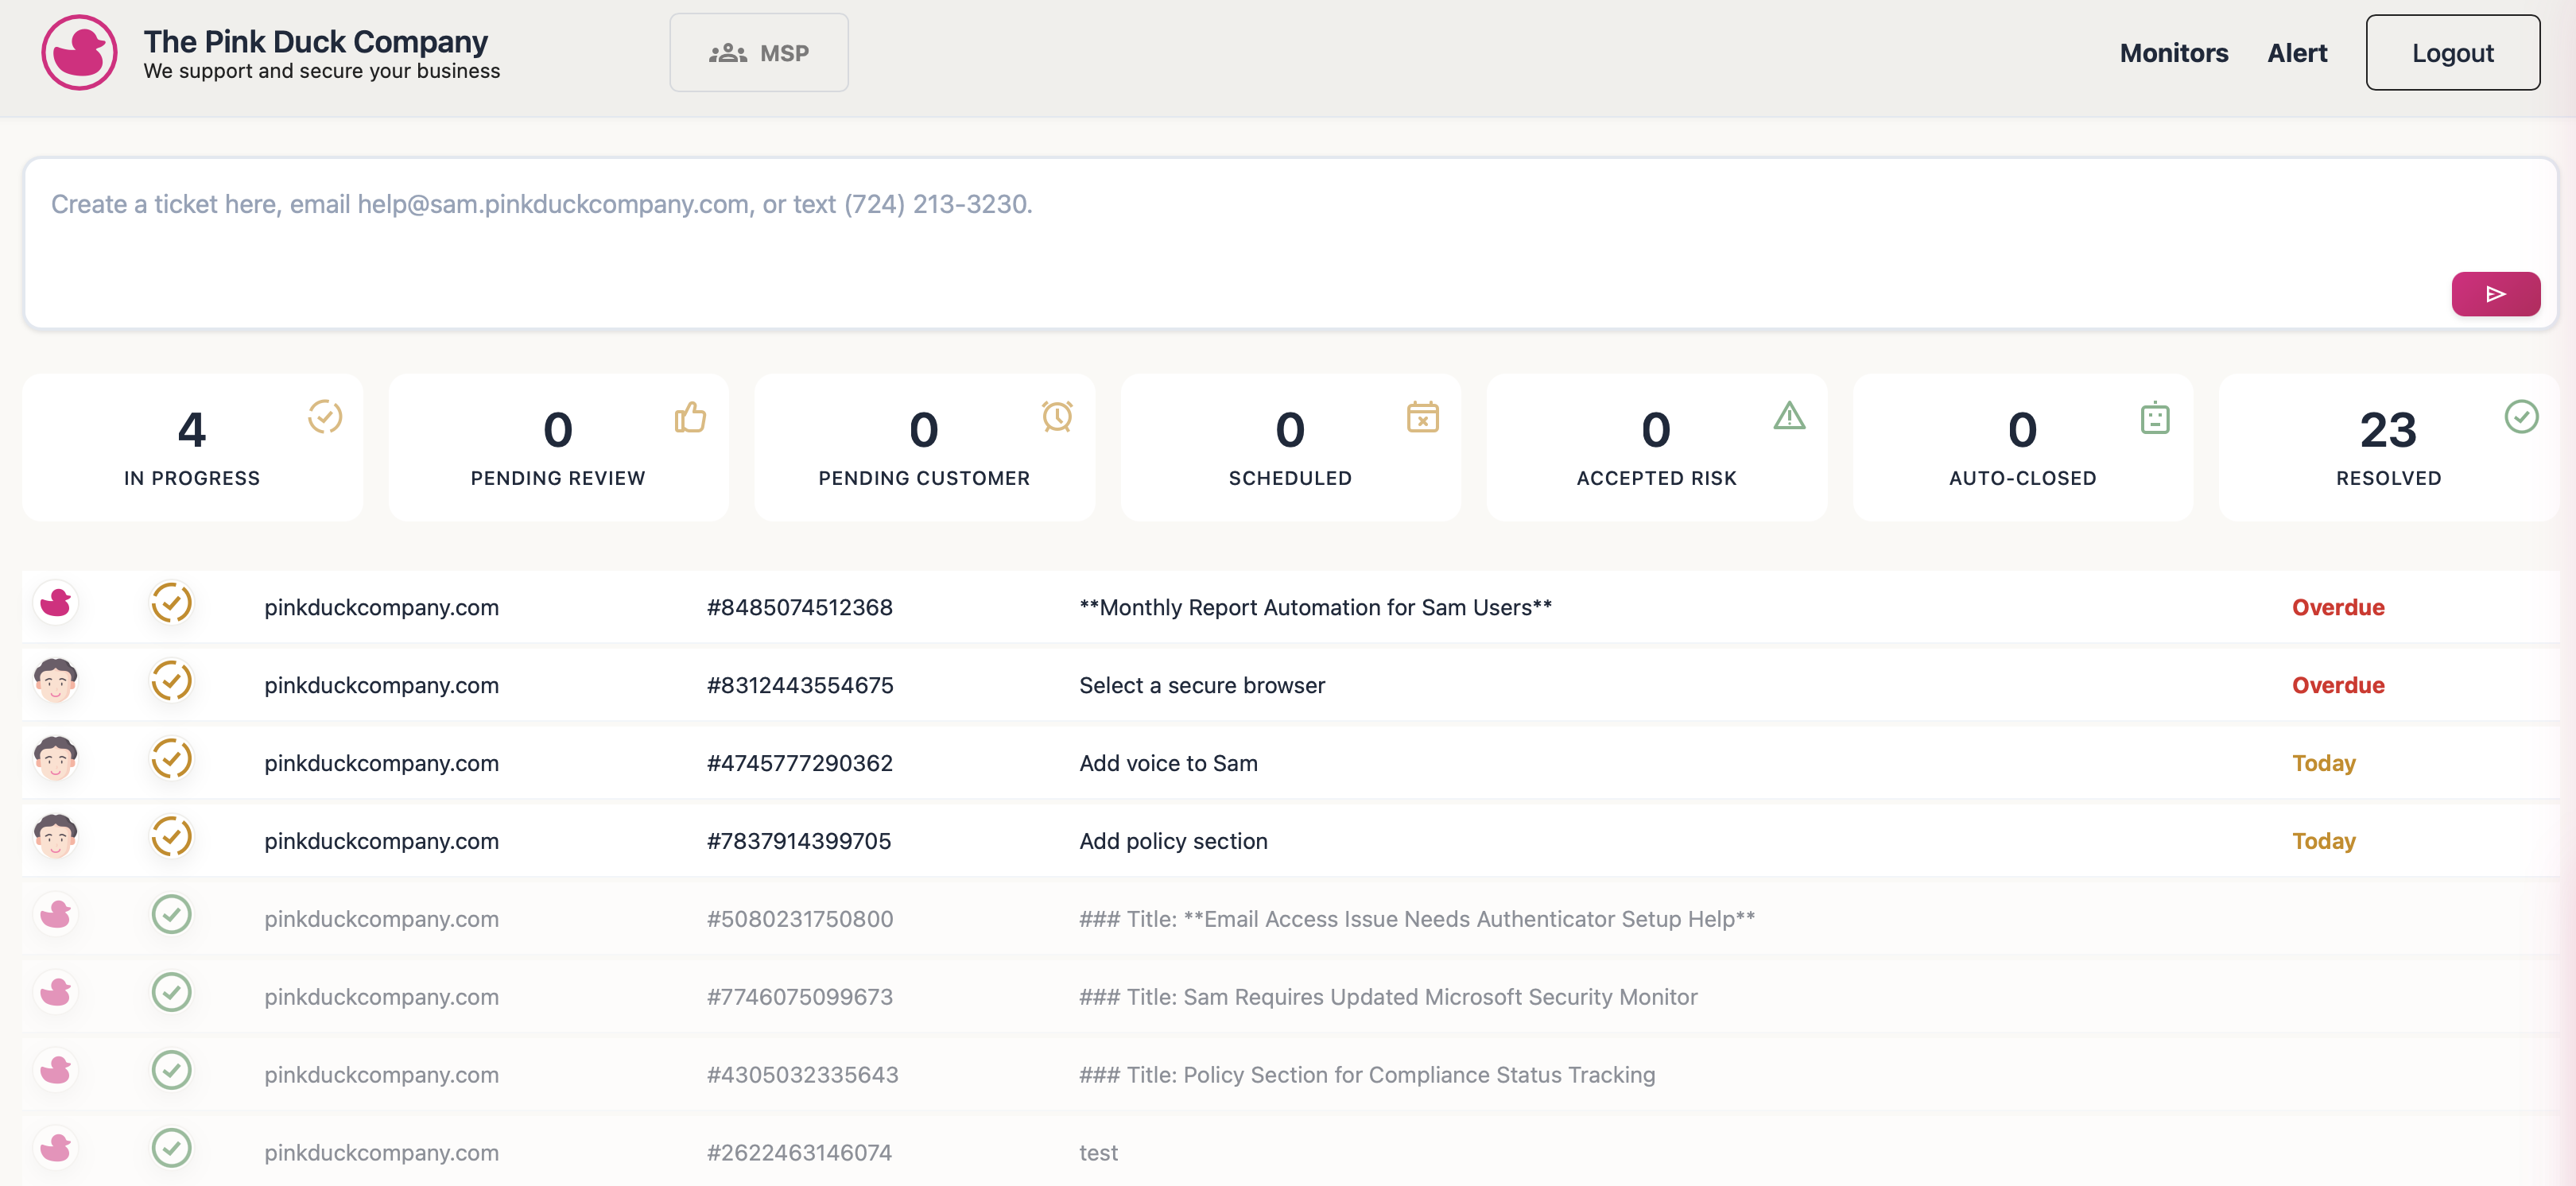This screenshot has height=1186, width=2576.
Task: Click the Logout button
Action: pos(2451,53)
